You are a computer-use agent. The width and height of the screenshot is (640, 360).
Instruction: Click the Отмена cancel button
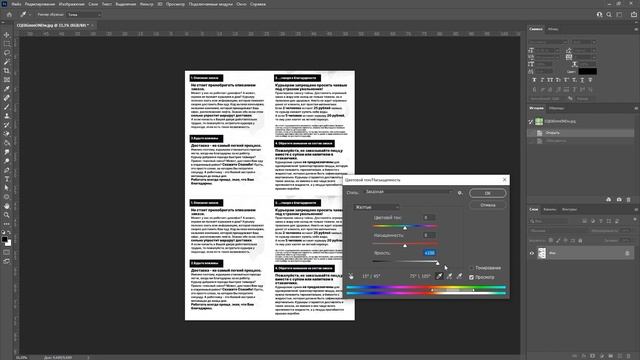coord(487,205)
